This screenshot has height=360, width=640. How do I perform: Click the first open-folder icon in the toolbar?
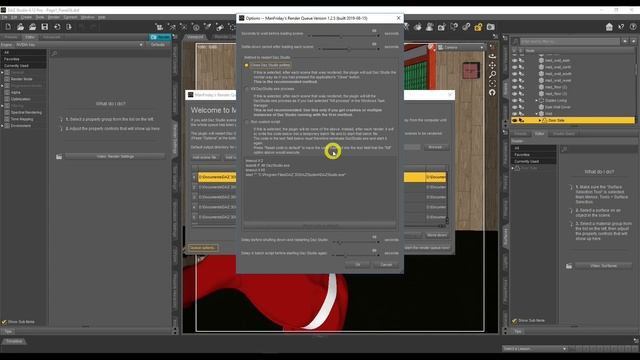click(x=20, y=27)
